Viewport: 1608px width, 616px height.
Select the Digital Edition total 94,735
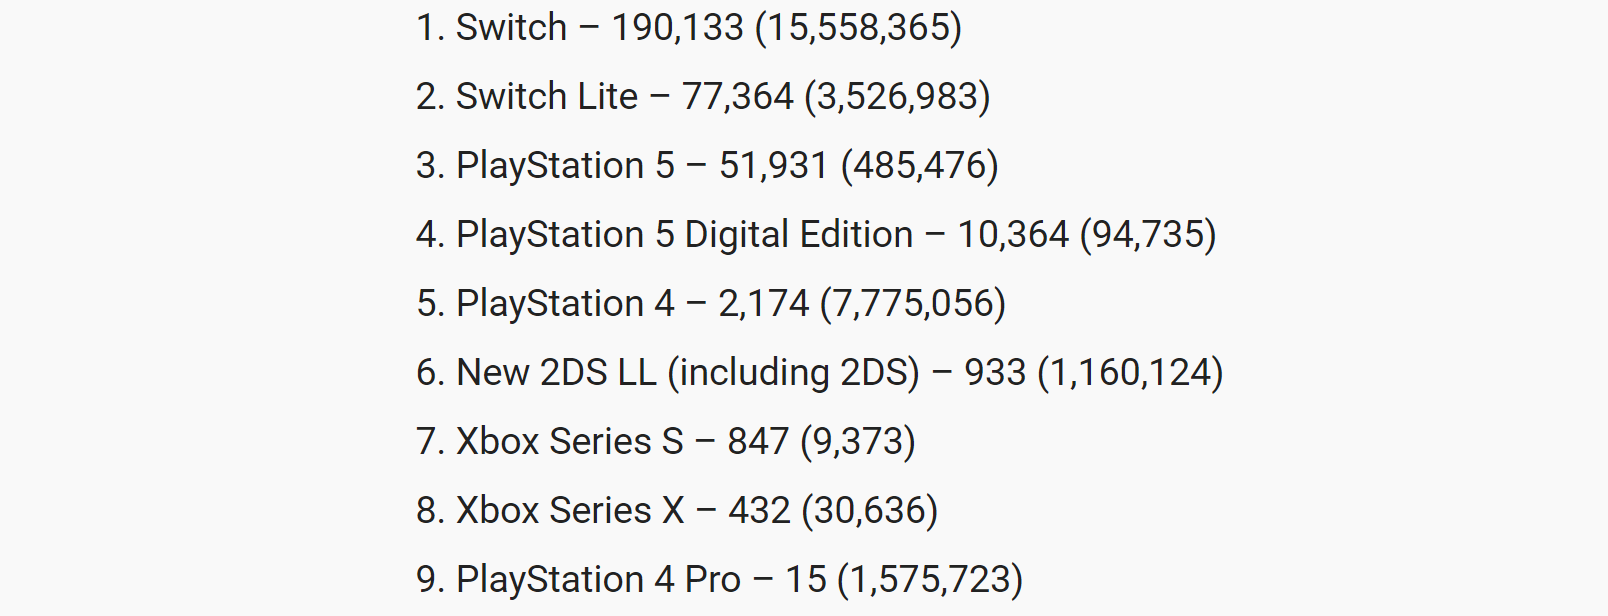click(1149, 234)
